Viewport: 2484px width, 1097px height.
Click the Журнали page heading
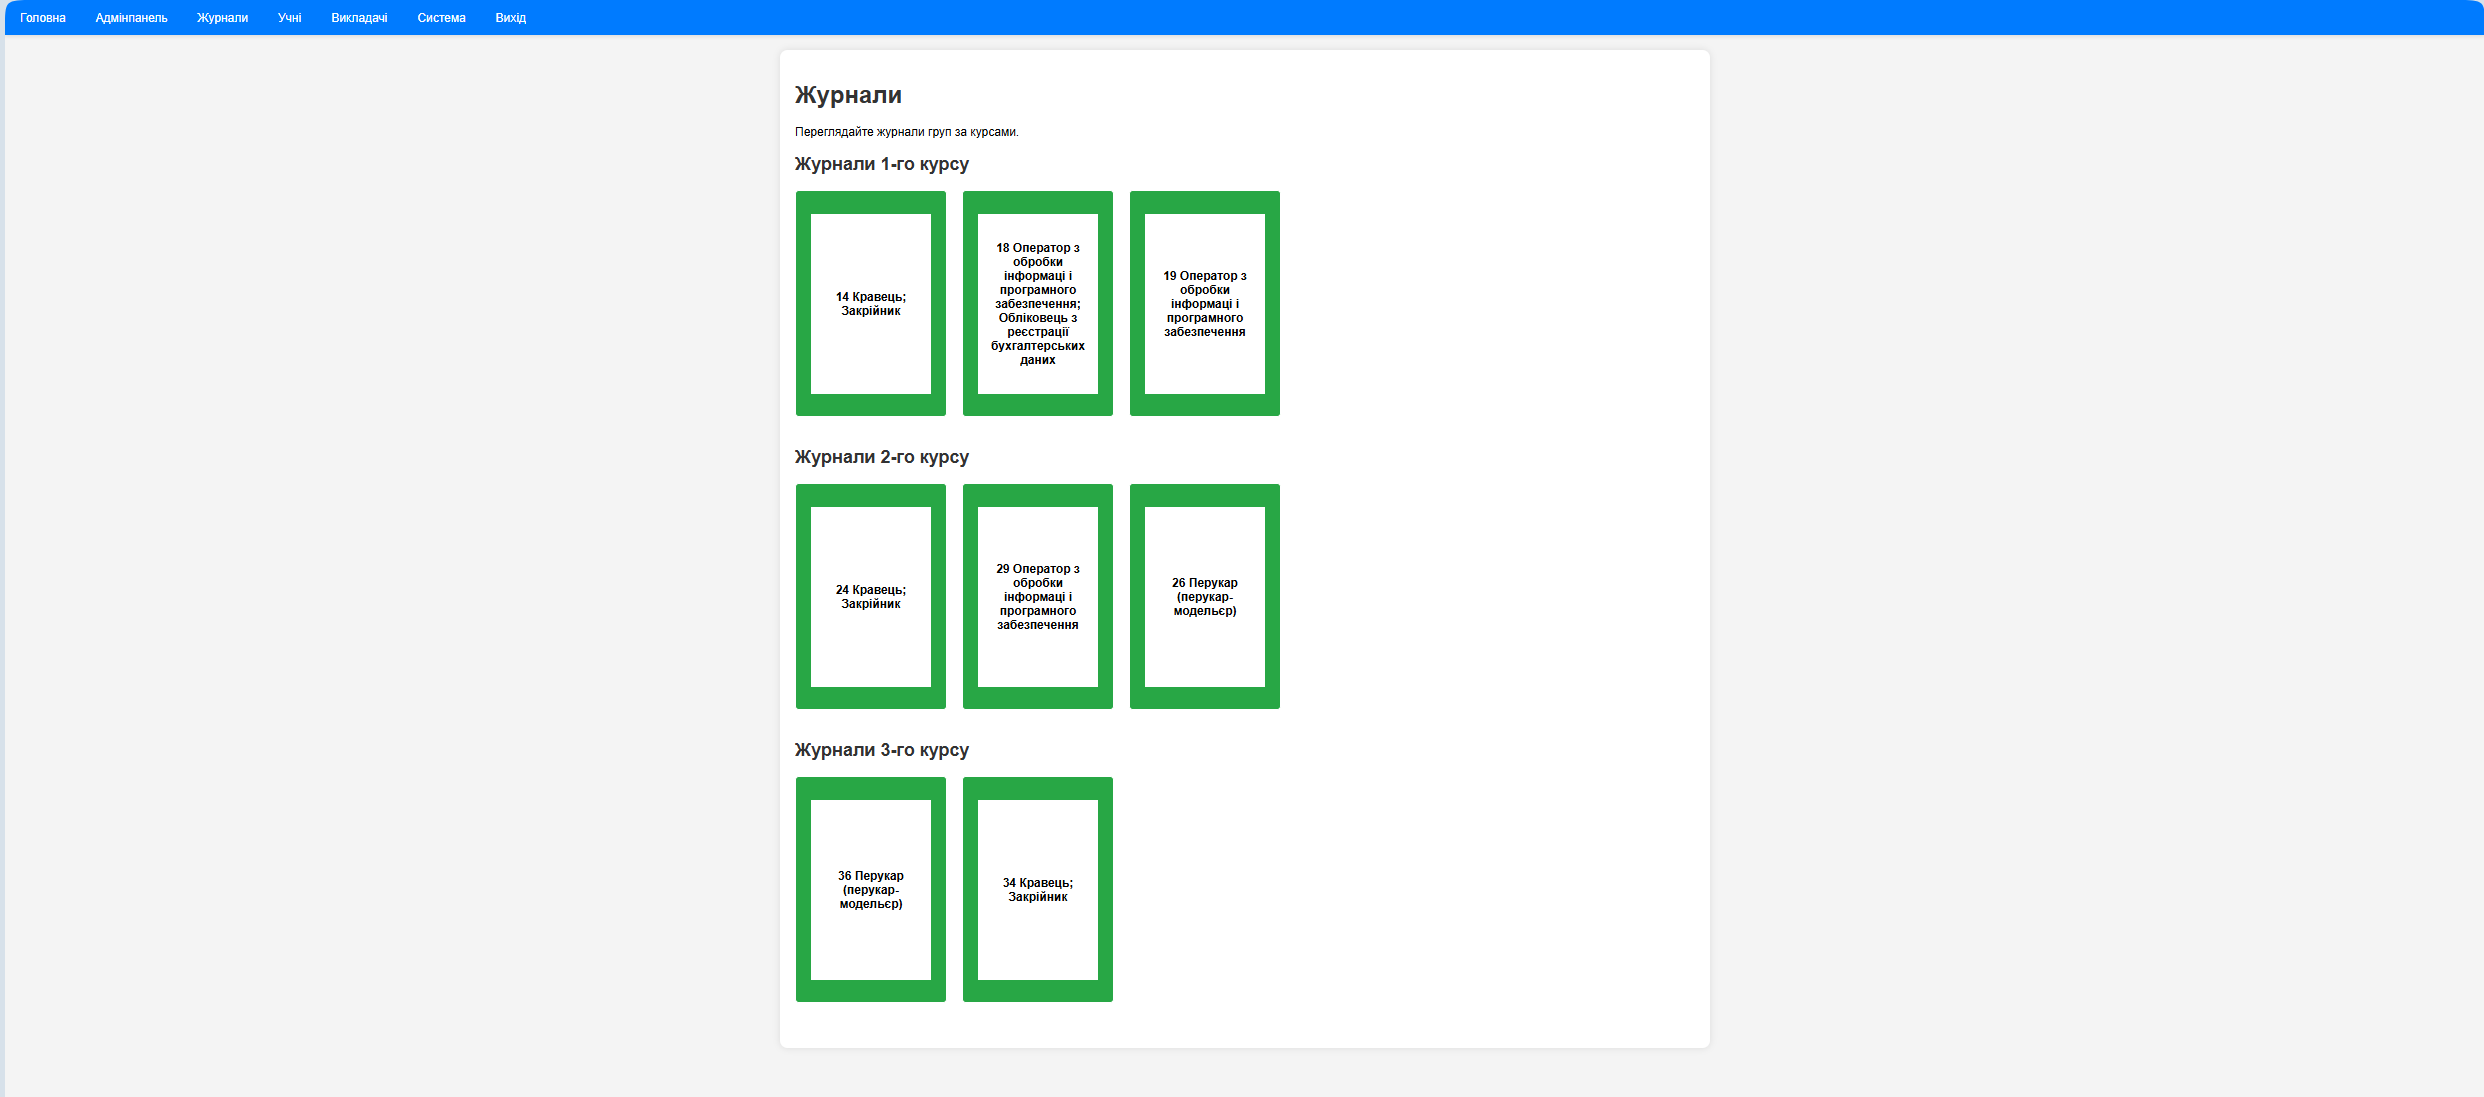[x=848, y=95]
